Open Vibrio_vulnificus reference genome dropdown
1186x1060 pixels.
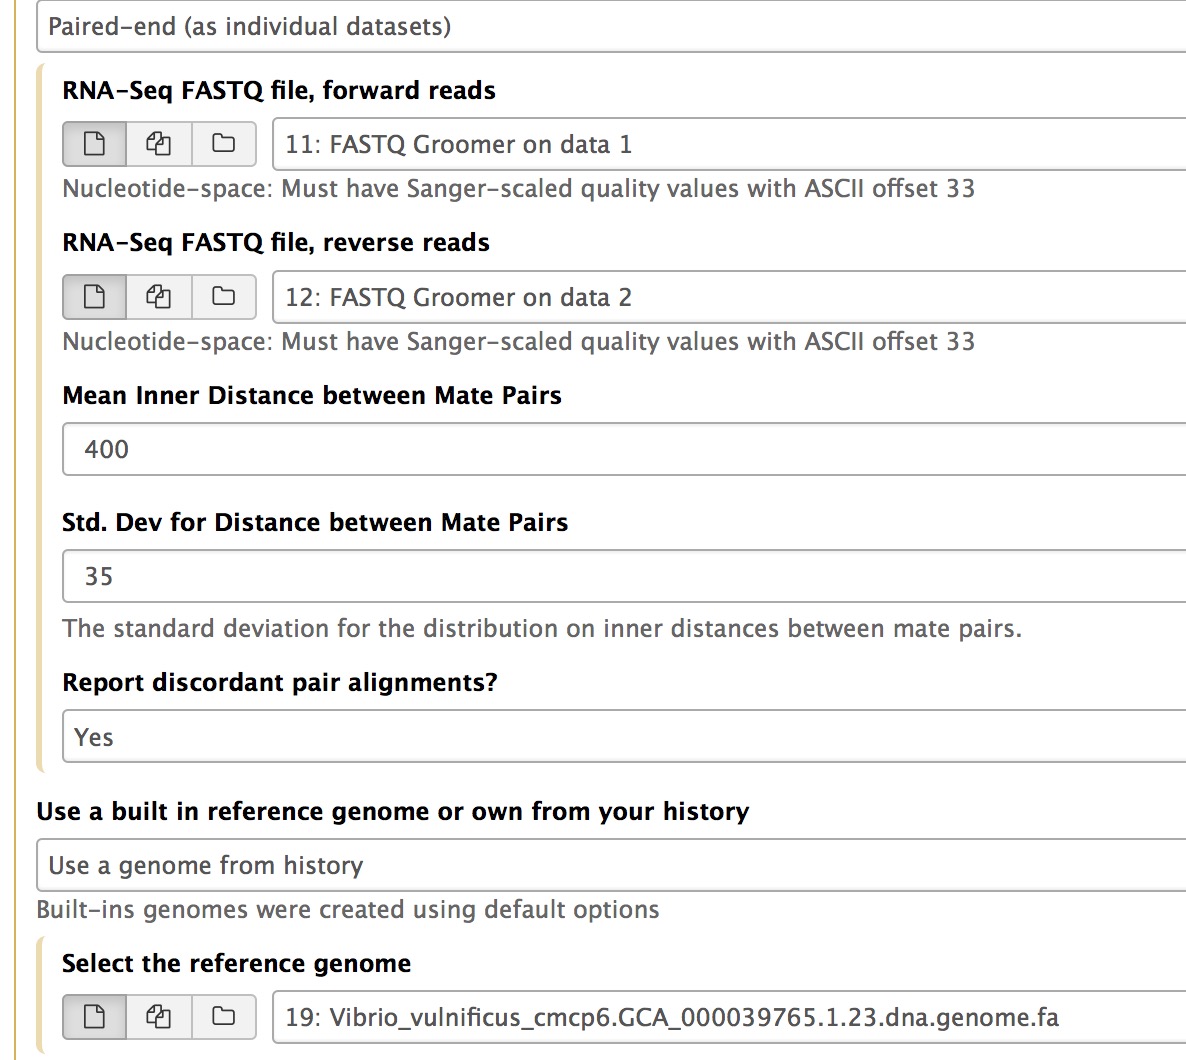728,1018
